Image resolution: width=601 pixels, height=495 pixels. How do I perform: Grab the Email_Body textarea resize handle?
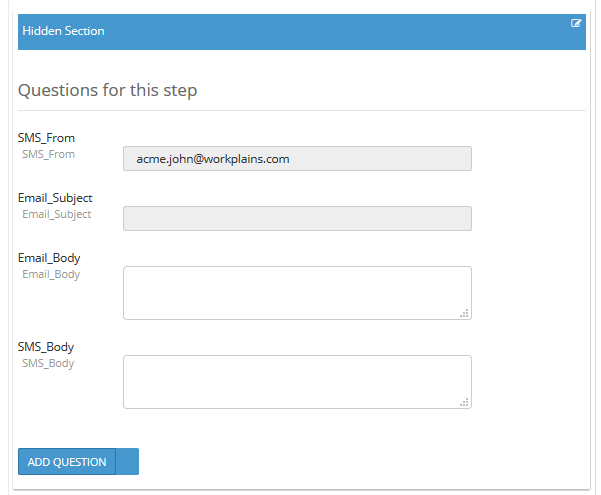click(464, 313)
